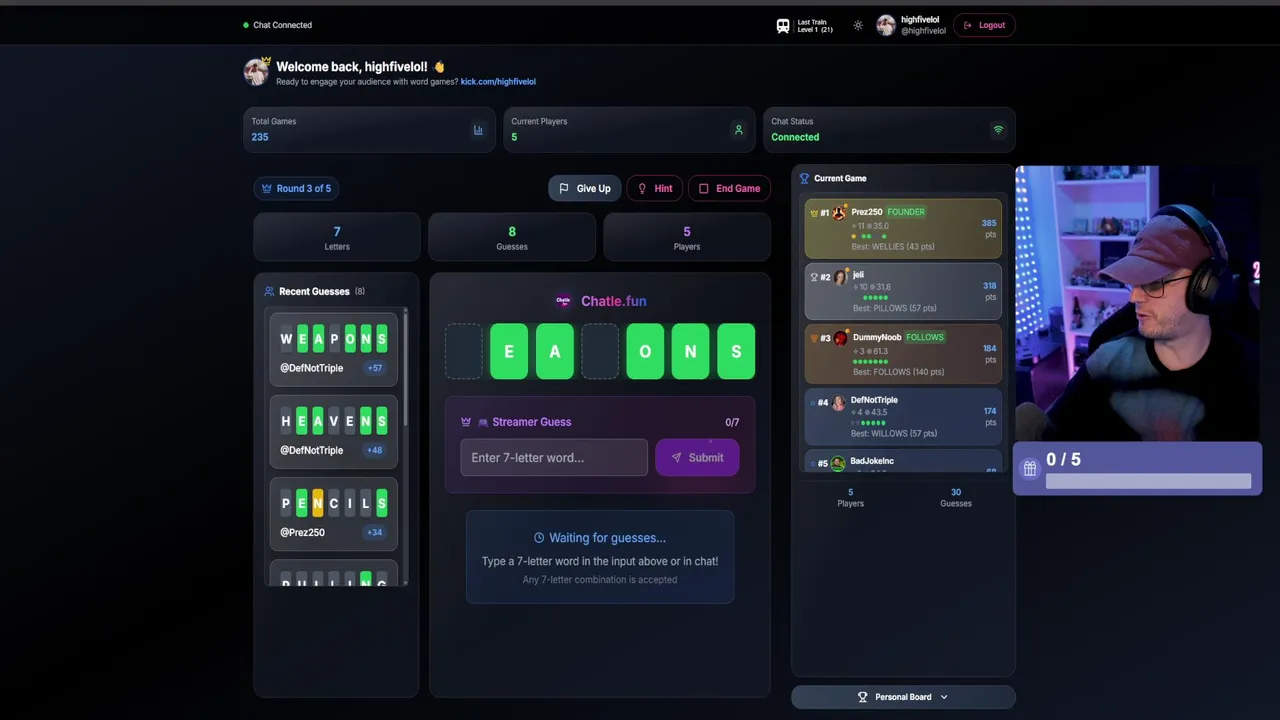Click the first empty letter tile

(464, 351)
